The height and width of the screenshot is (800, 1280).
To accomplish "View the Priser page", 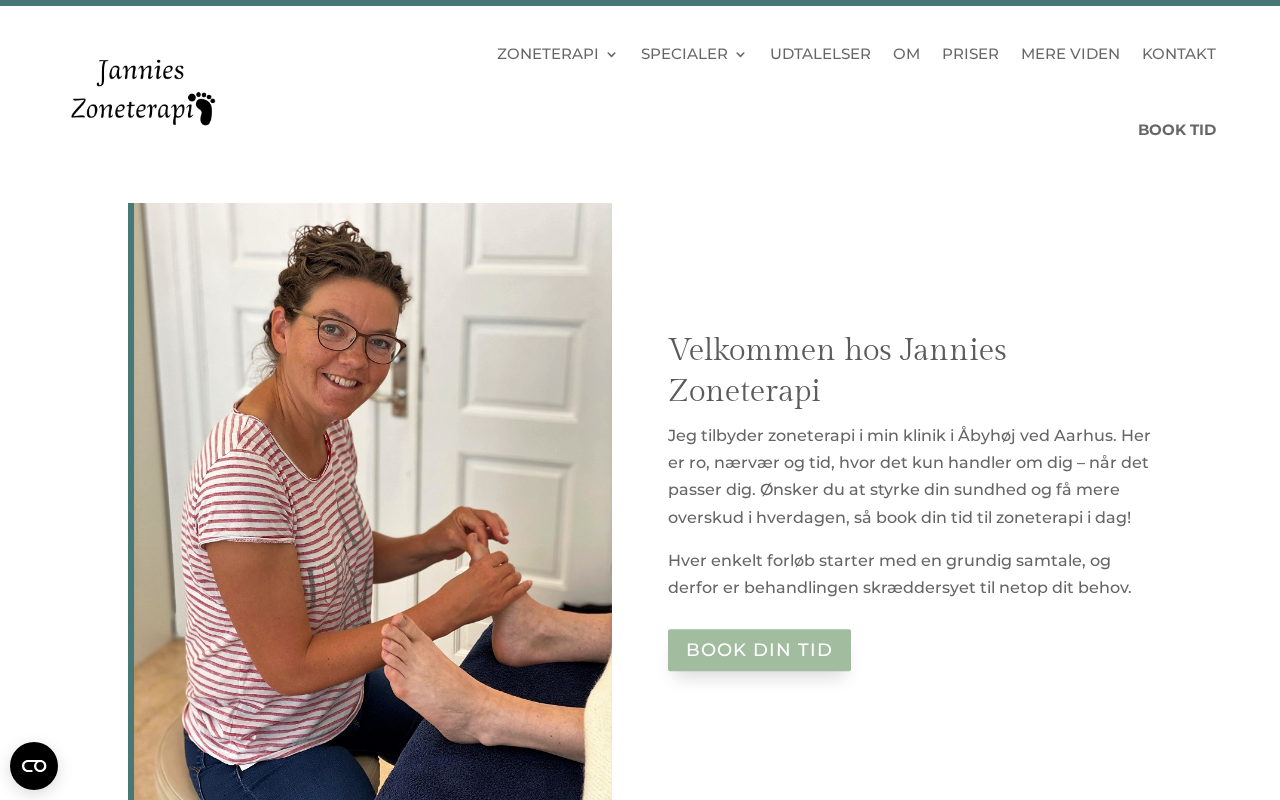I will 970,54.
